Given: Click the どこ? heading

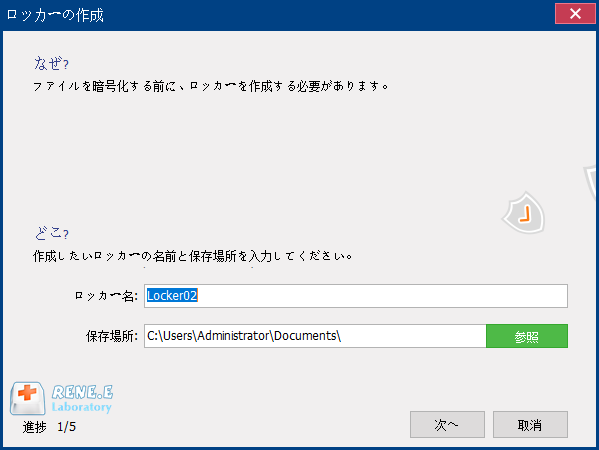Looking at the screenshot, I should pos(52,233).
